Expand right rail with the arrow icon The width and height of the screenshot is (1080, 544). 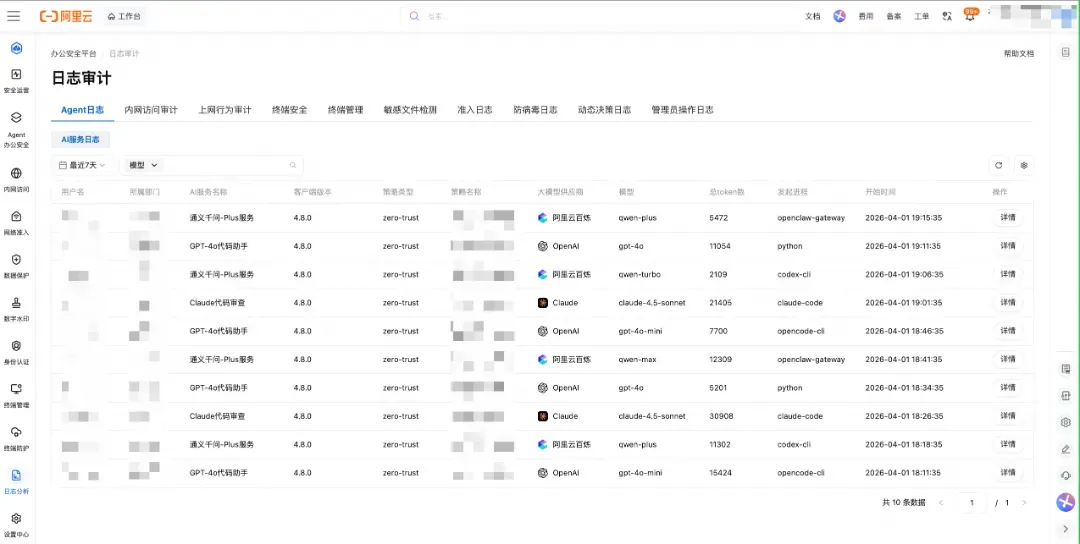tap(1066, 529)
